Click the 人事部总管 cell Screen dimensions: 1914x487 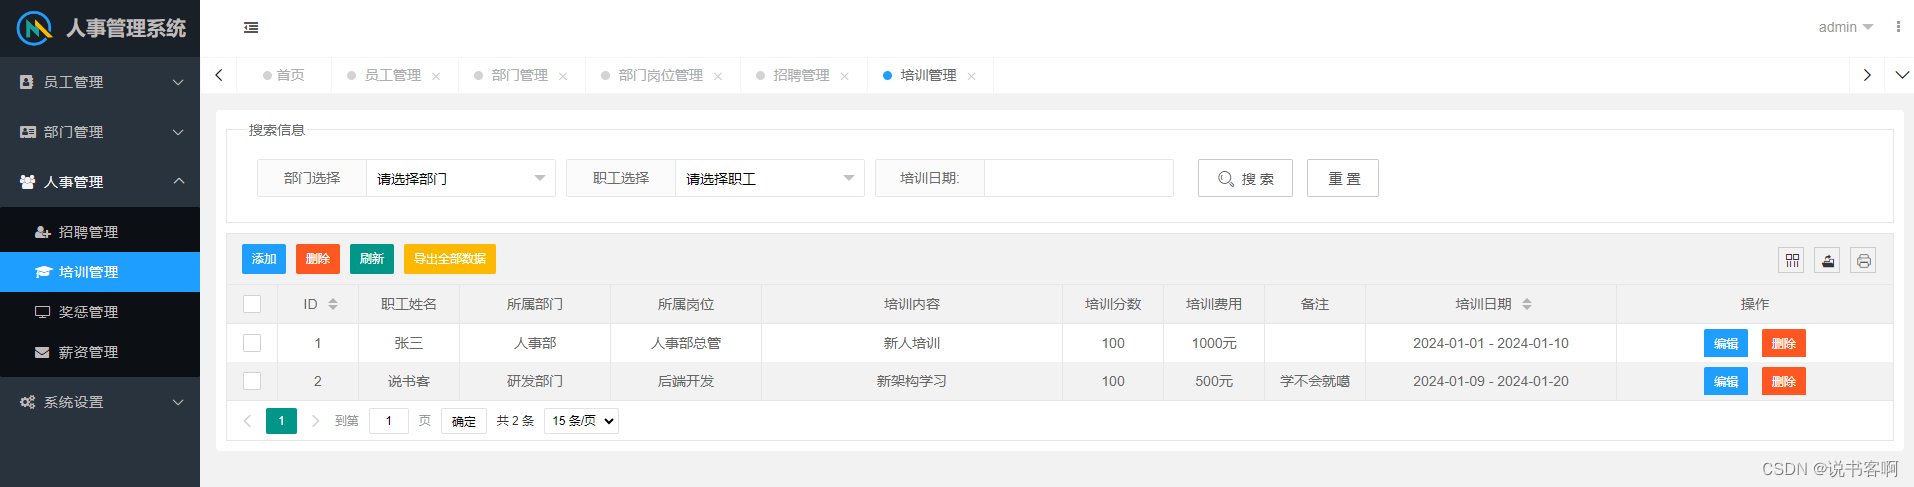pos(686,343)
